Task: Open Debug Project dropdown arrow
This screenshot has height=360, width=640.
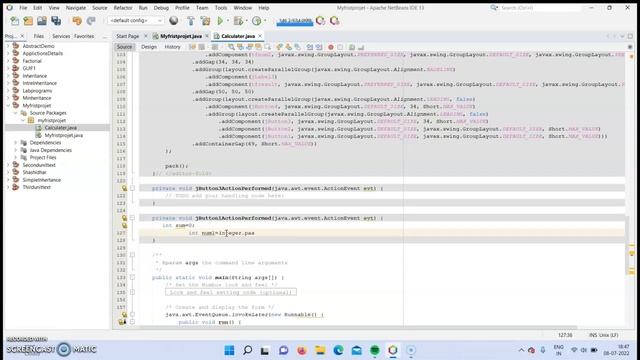Action: tap(246, 20)
